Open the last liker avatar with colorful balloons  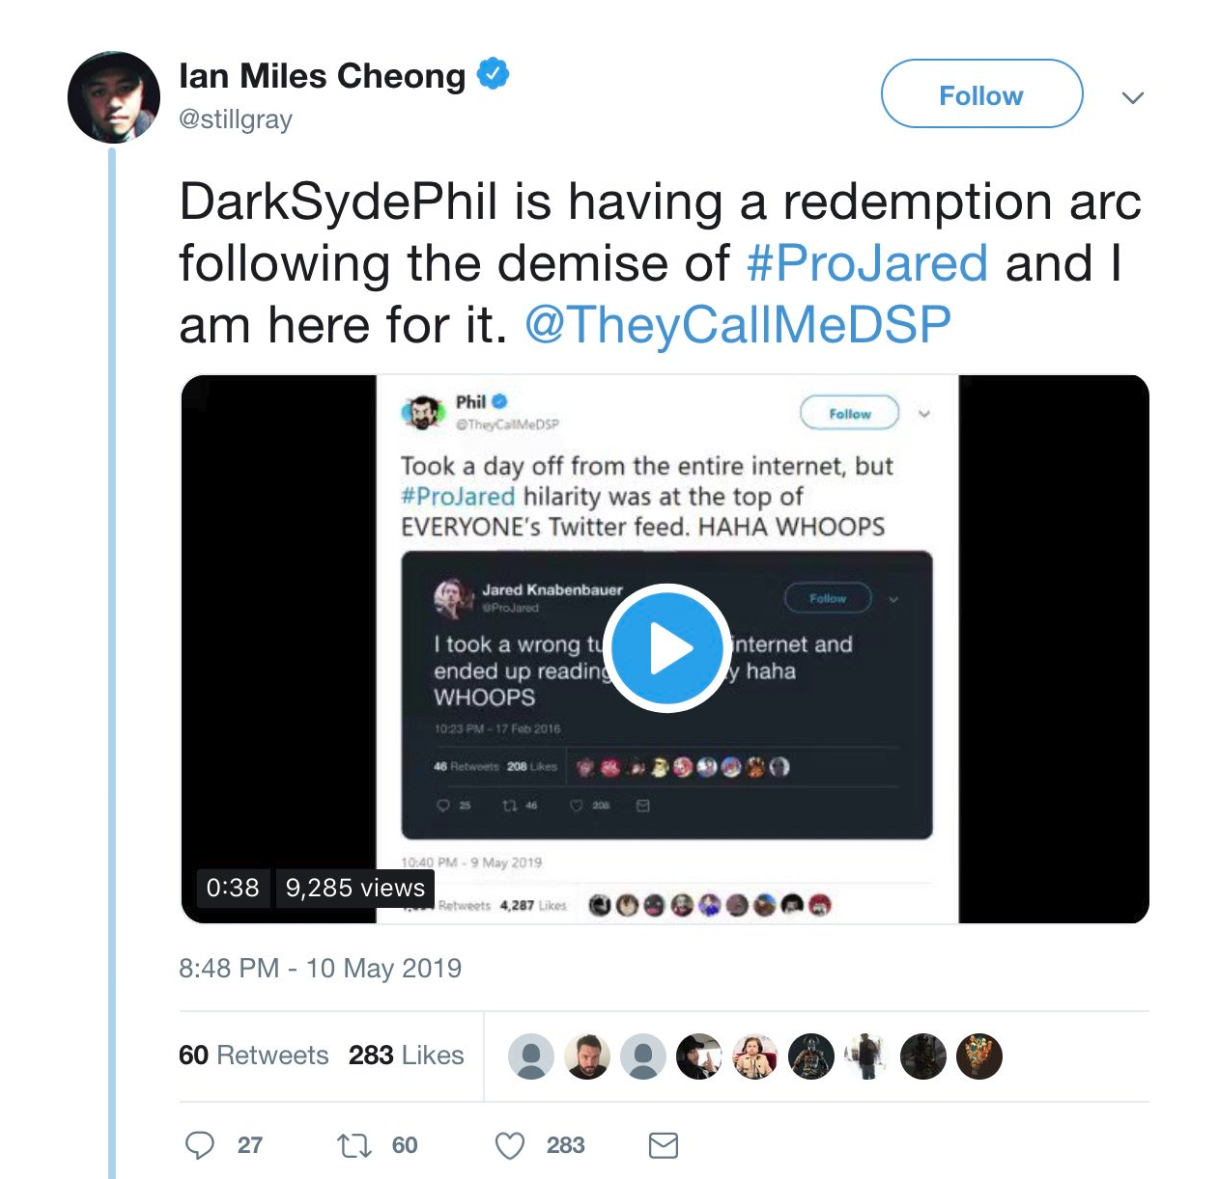[x=979, y=1056]
